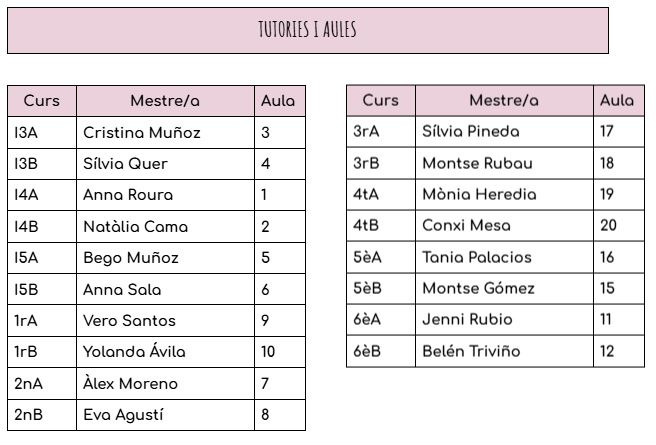
Task: Select the Cristina Muñoz teacher cell
Action: pyautogui.click(x=164, y=132)
